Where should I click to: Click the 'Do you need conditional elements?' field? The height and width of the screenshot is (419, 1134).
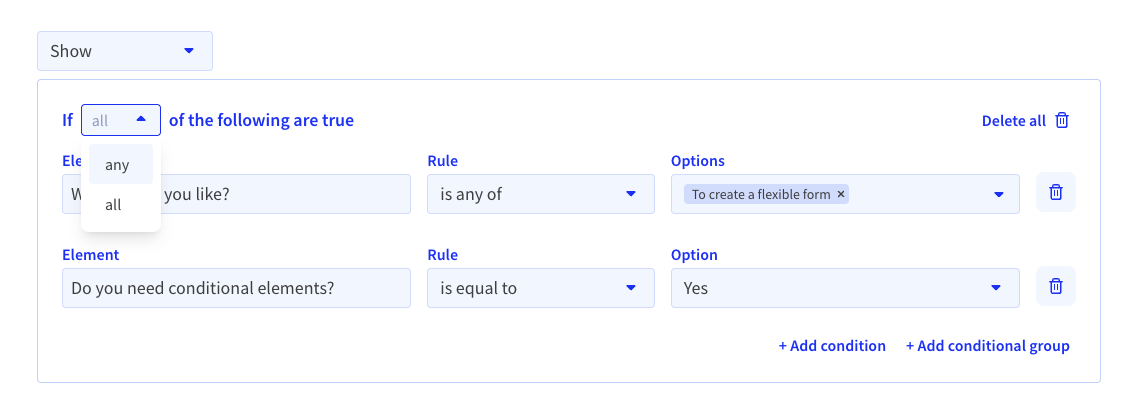[x=236, y=288]
